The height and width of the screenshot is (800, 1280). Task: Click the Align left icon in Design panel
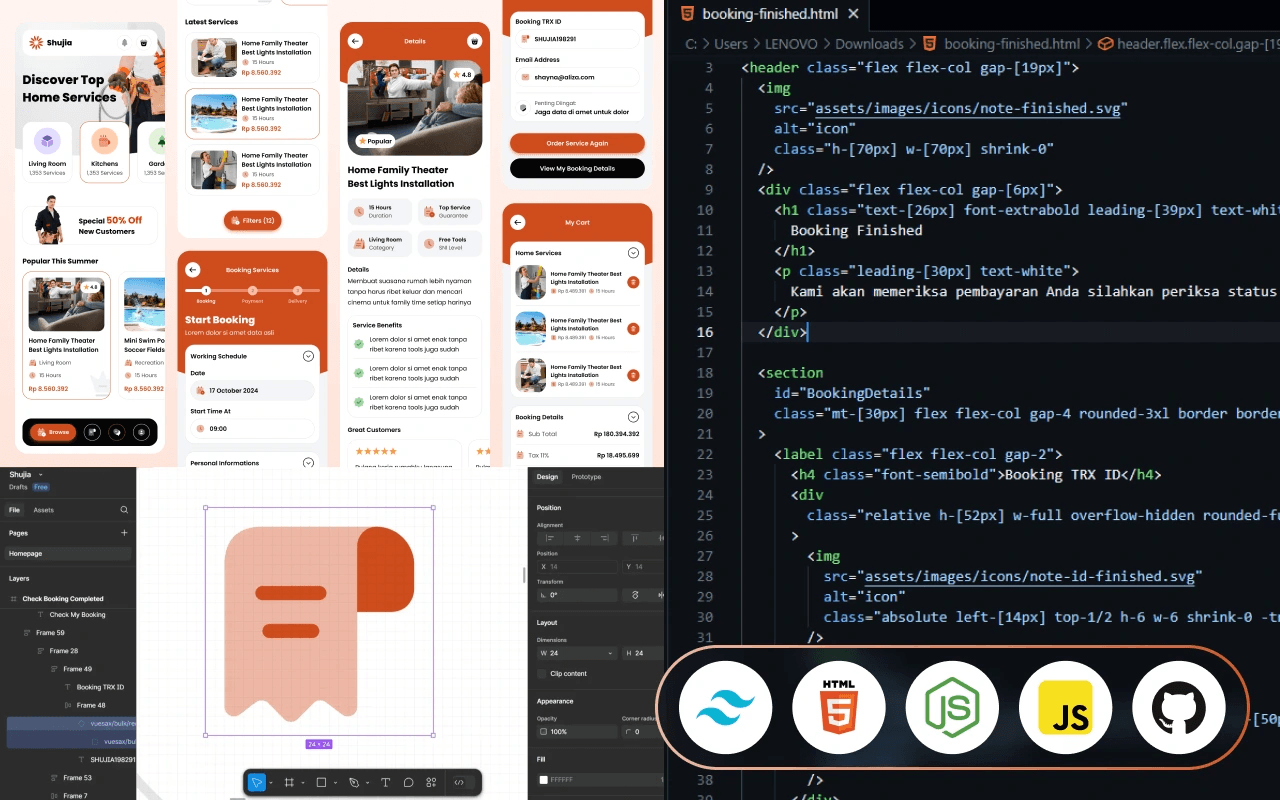point(551,538)
